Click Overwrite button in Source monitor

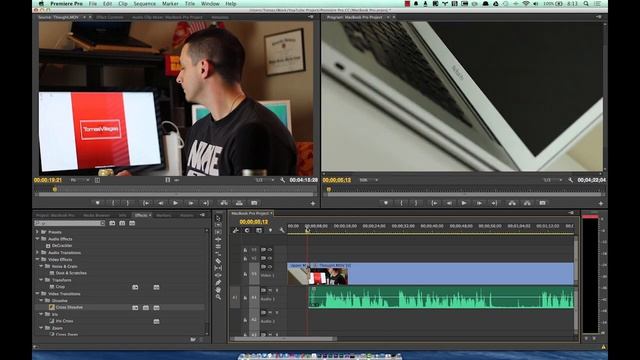coord(239,203)
